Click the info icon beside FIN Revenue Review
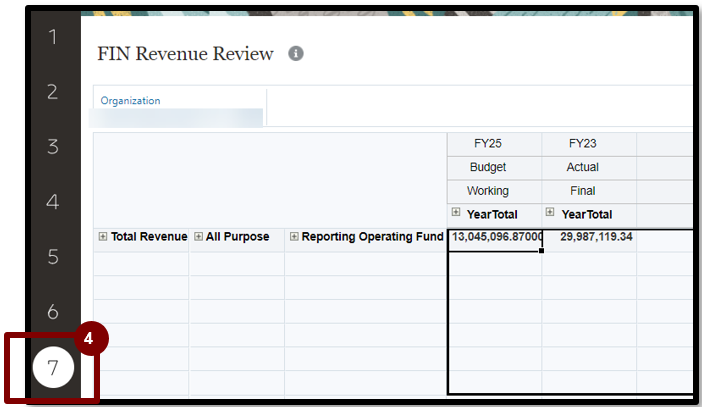The height and width of the screenshot is (407, 702). [296, 54]
